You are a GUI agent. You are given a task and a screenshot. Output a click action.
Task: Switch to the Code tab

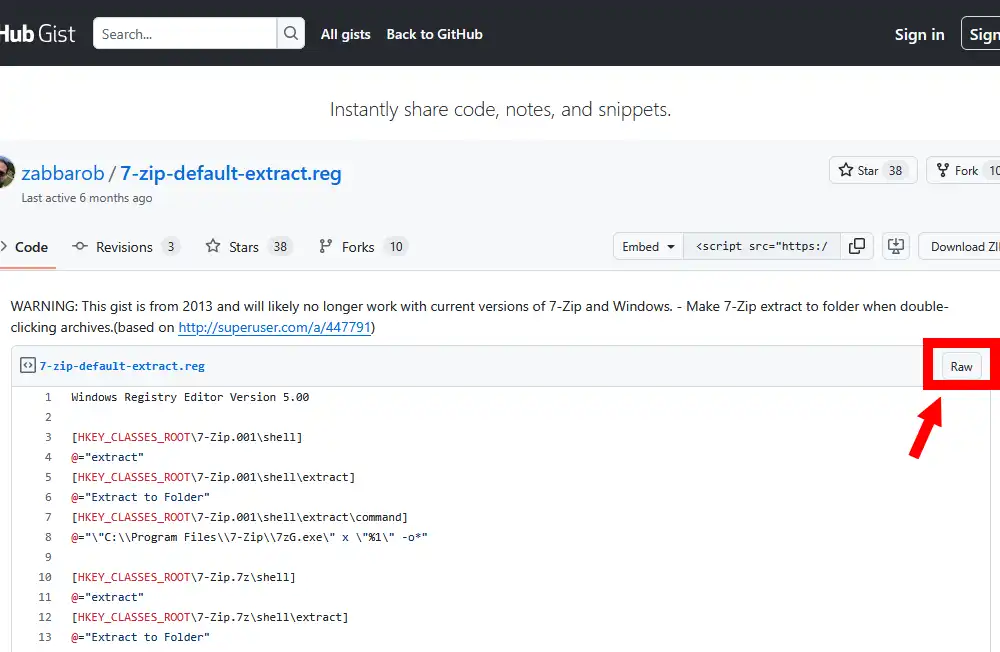point(26,247)
